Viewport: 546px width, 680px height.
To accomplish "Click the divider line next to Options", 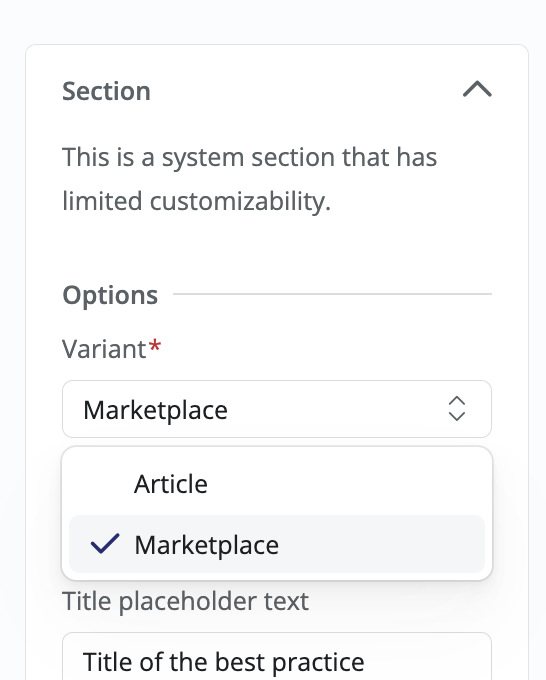I will pos(332,294).
